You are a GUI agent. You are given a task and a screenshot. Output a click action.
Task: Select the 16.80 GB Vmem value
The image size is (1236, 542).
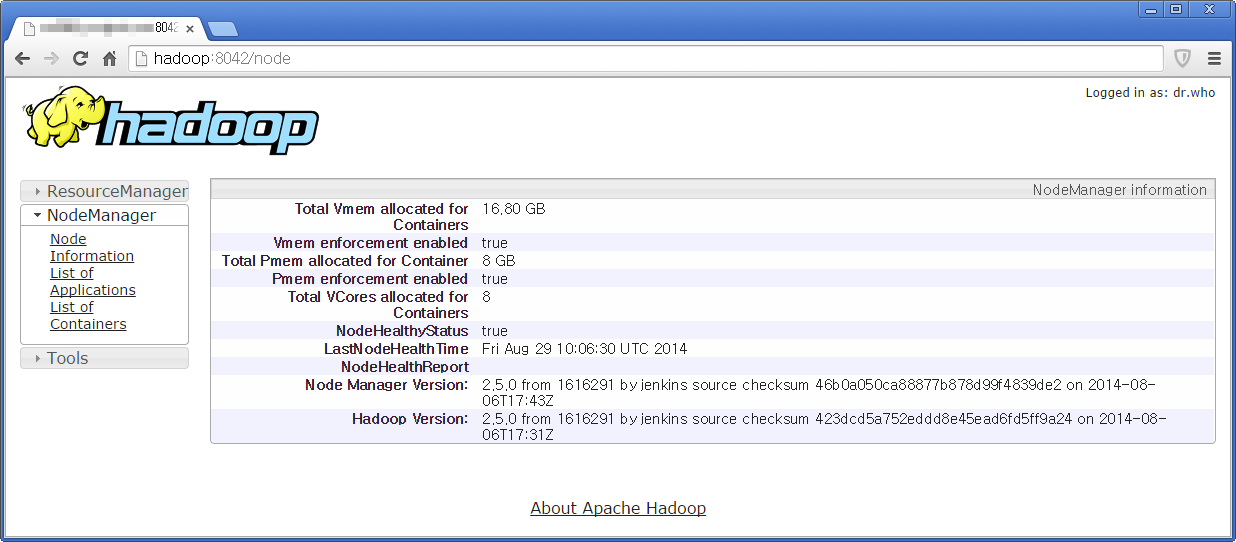513,209
